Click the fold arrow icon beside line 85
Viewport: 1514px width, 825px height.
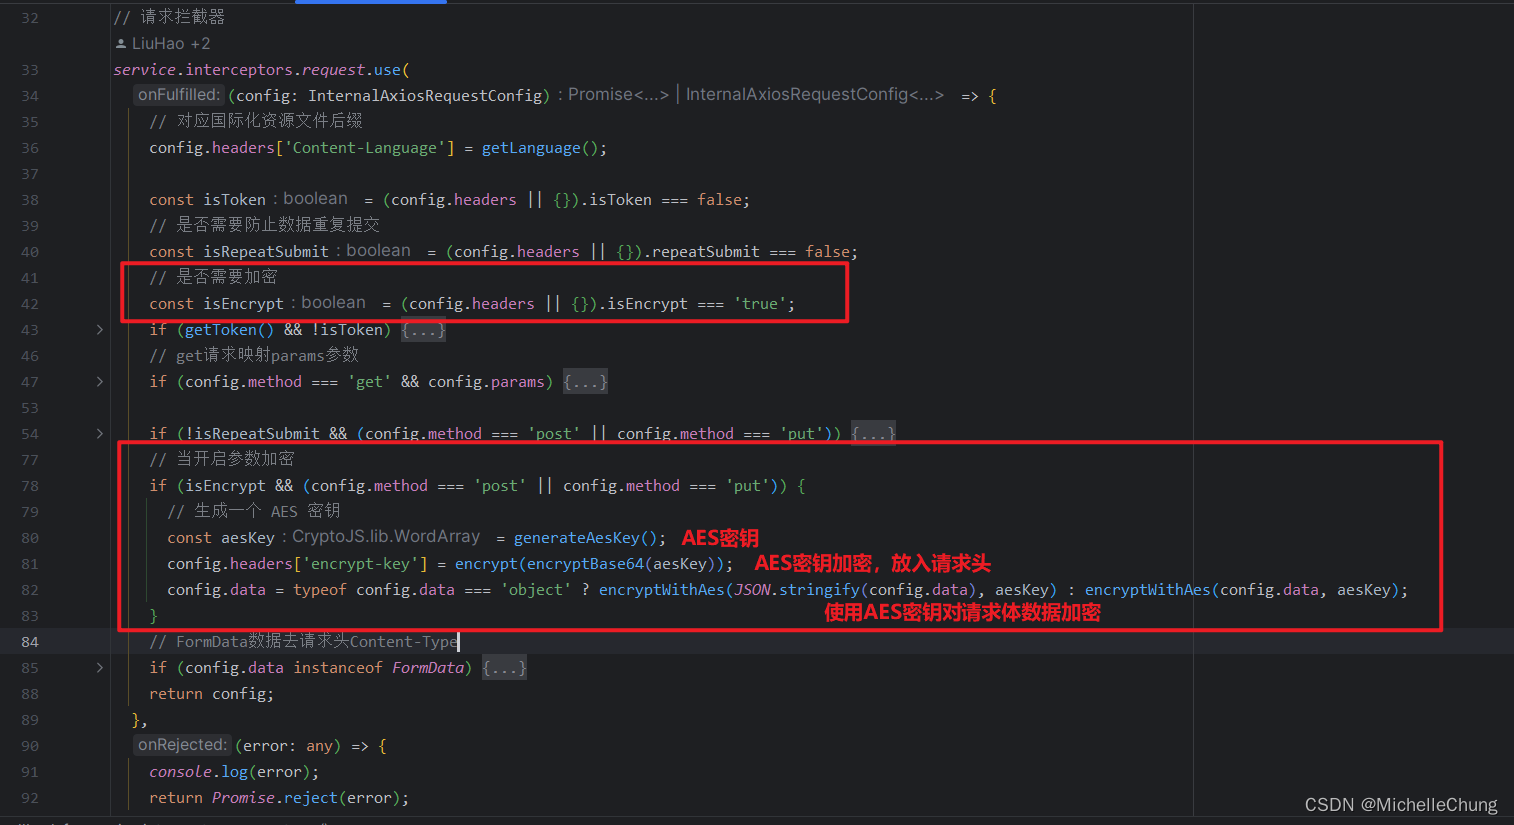[x=97, y=667]
